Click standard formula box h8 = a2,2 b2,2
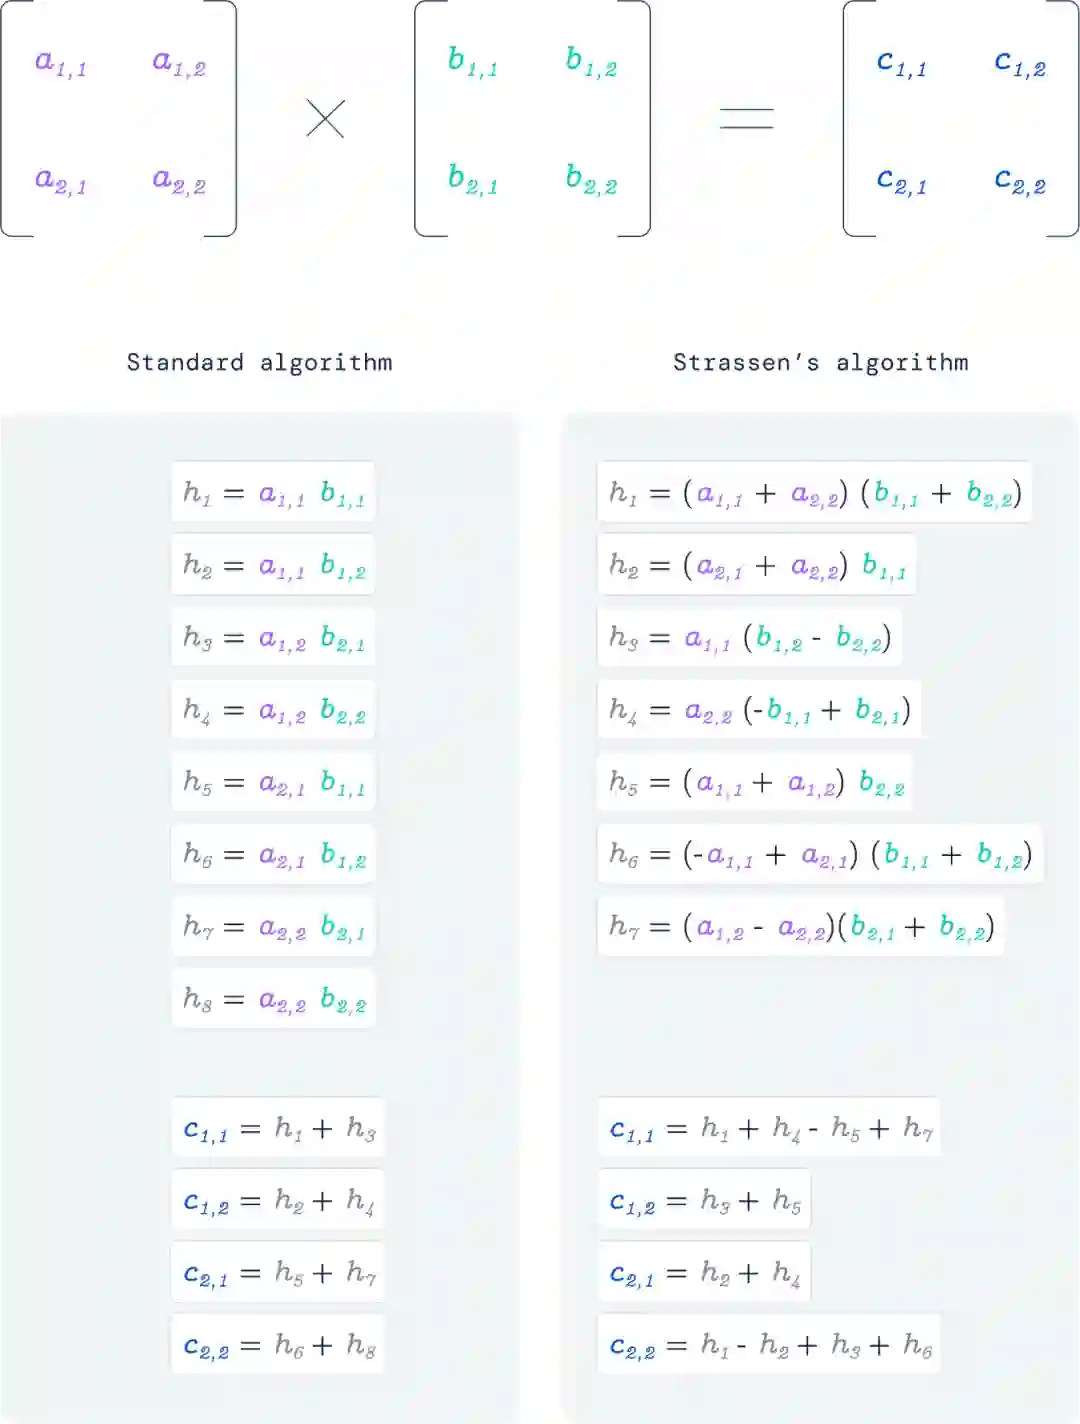Viewport: 1080px width, 1424px height. (x=273, y=999)
